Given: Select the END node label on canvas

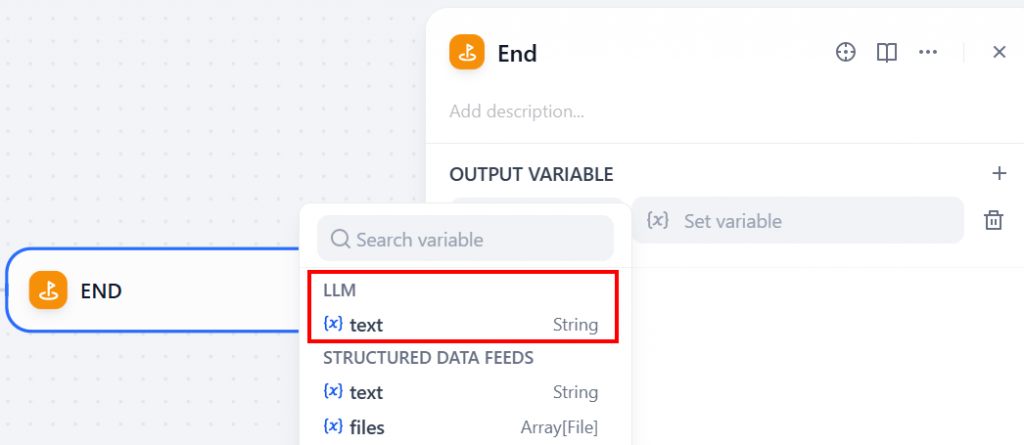Looking at the screenshot, I should (x=101, y=292).
